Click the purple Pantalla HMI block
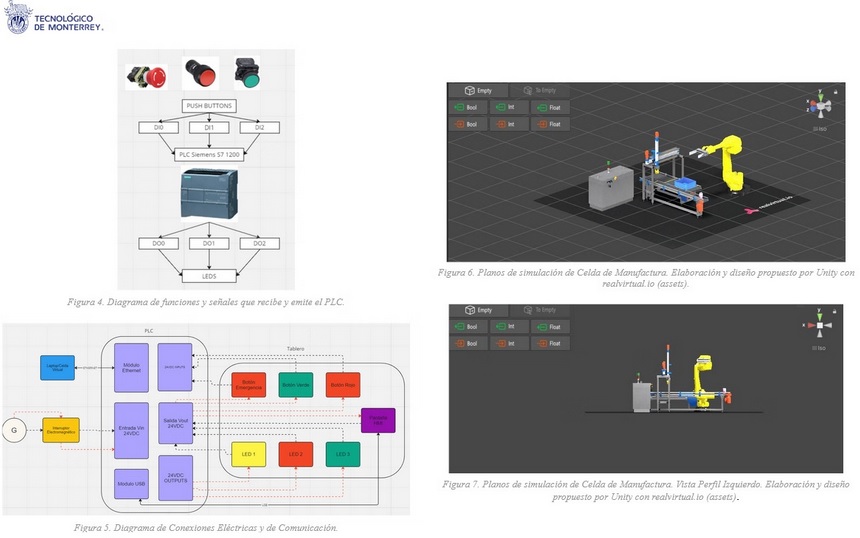Viewport: 860px width, 538px height. pyautogui.click(x=378, y=421)
